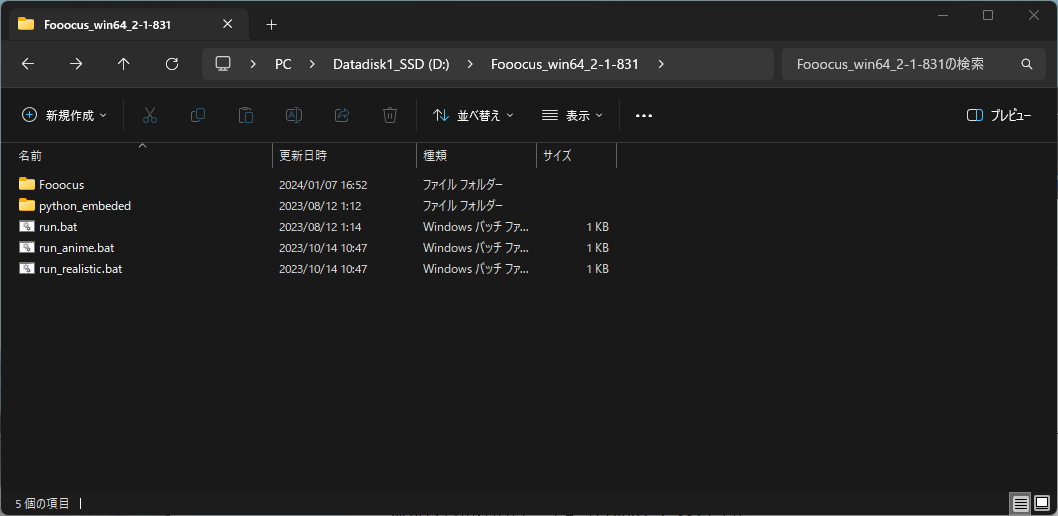The image size is (1058, 516).
Task: Minimize the File Explorer window
Action: [x=943, y=15]
